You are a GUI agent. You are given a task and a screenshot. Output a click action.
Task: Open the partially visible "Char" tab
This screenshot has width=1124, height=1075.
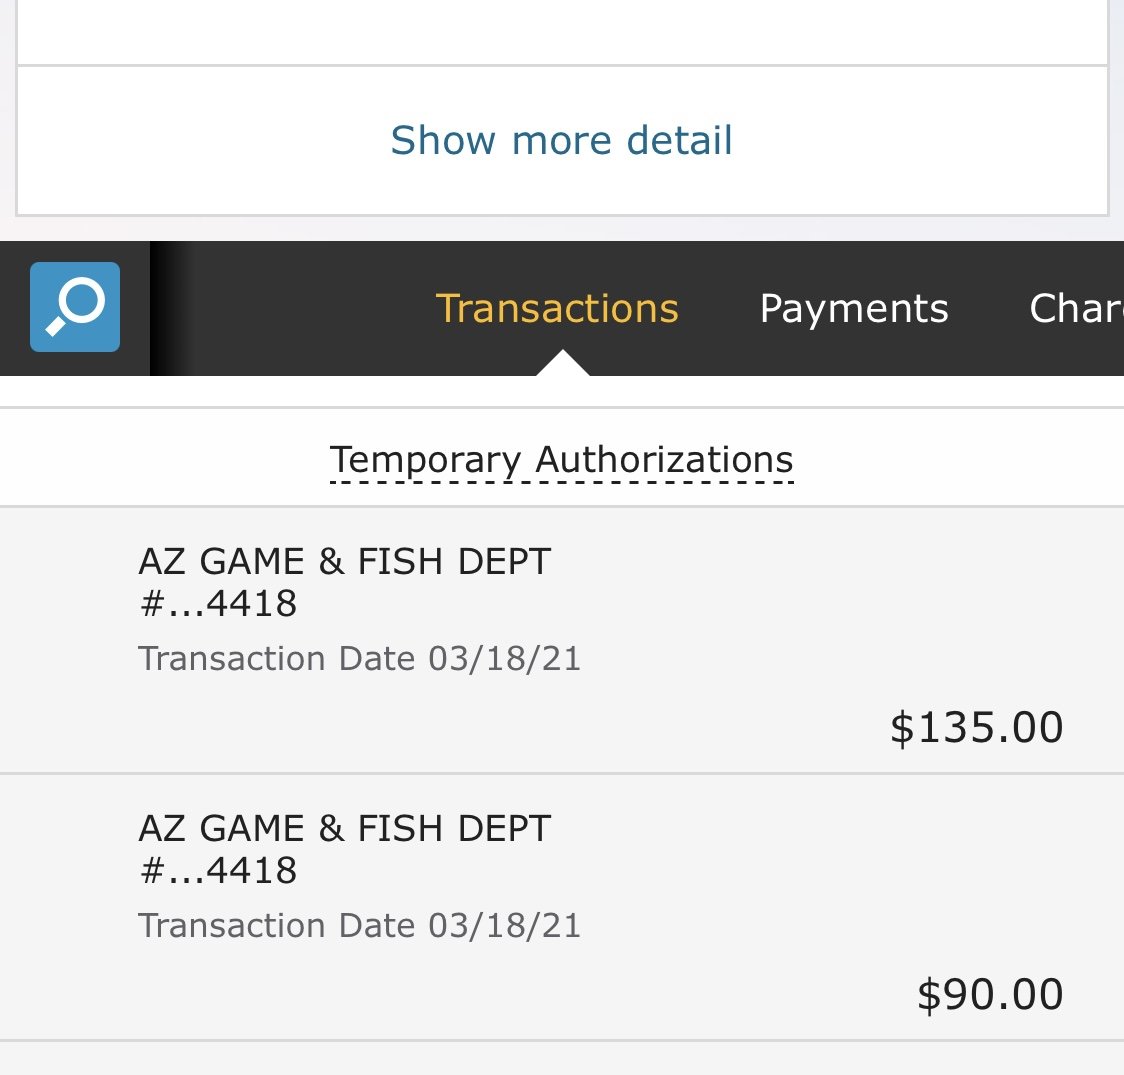tap(1076, 308)
